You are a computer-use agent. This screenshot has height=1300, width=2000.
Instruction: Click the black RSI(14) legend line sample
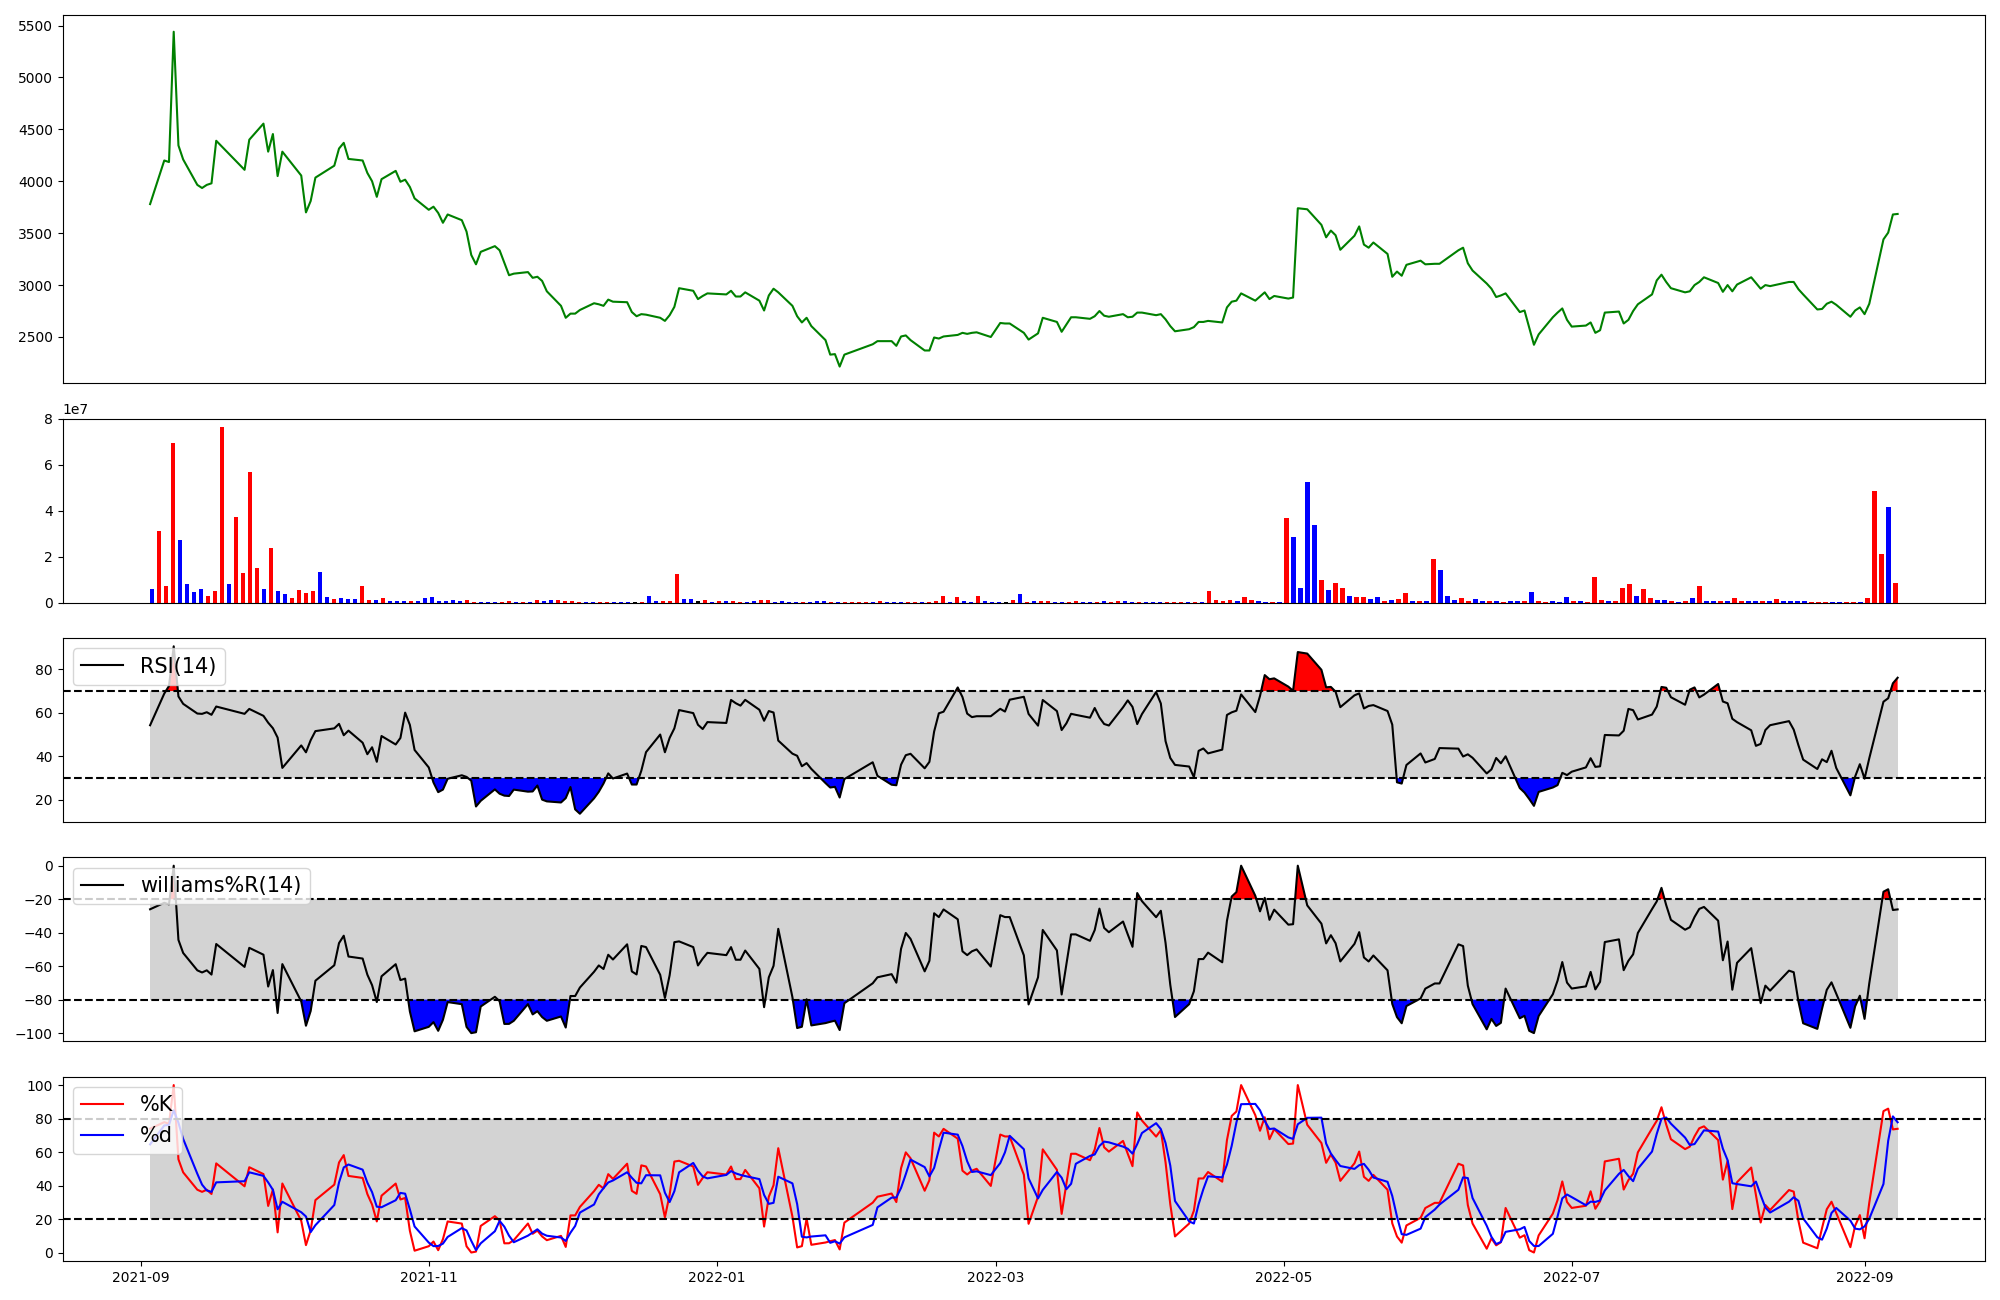click(x=102, y=666)
